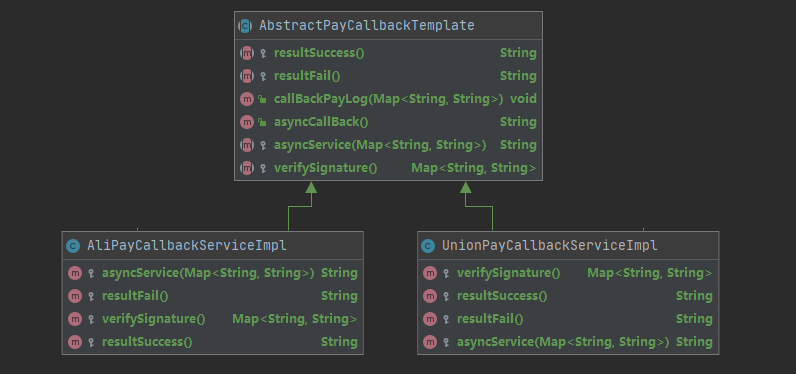Click the UnionPayCallbackServiceImpl class icon
This screenshot has height=374, width=796.
[x=428, y=246]
